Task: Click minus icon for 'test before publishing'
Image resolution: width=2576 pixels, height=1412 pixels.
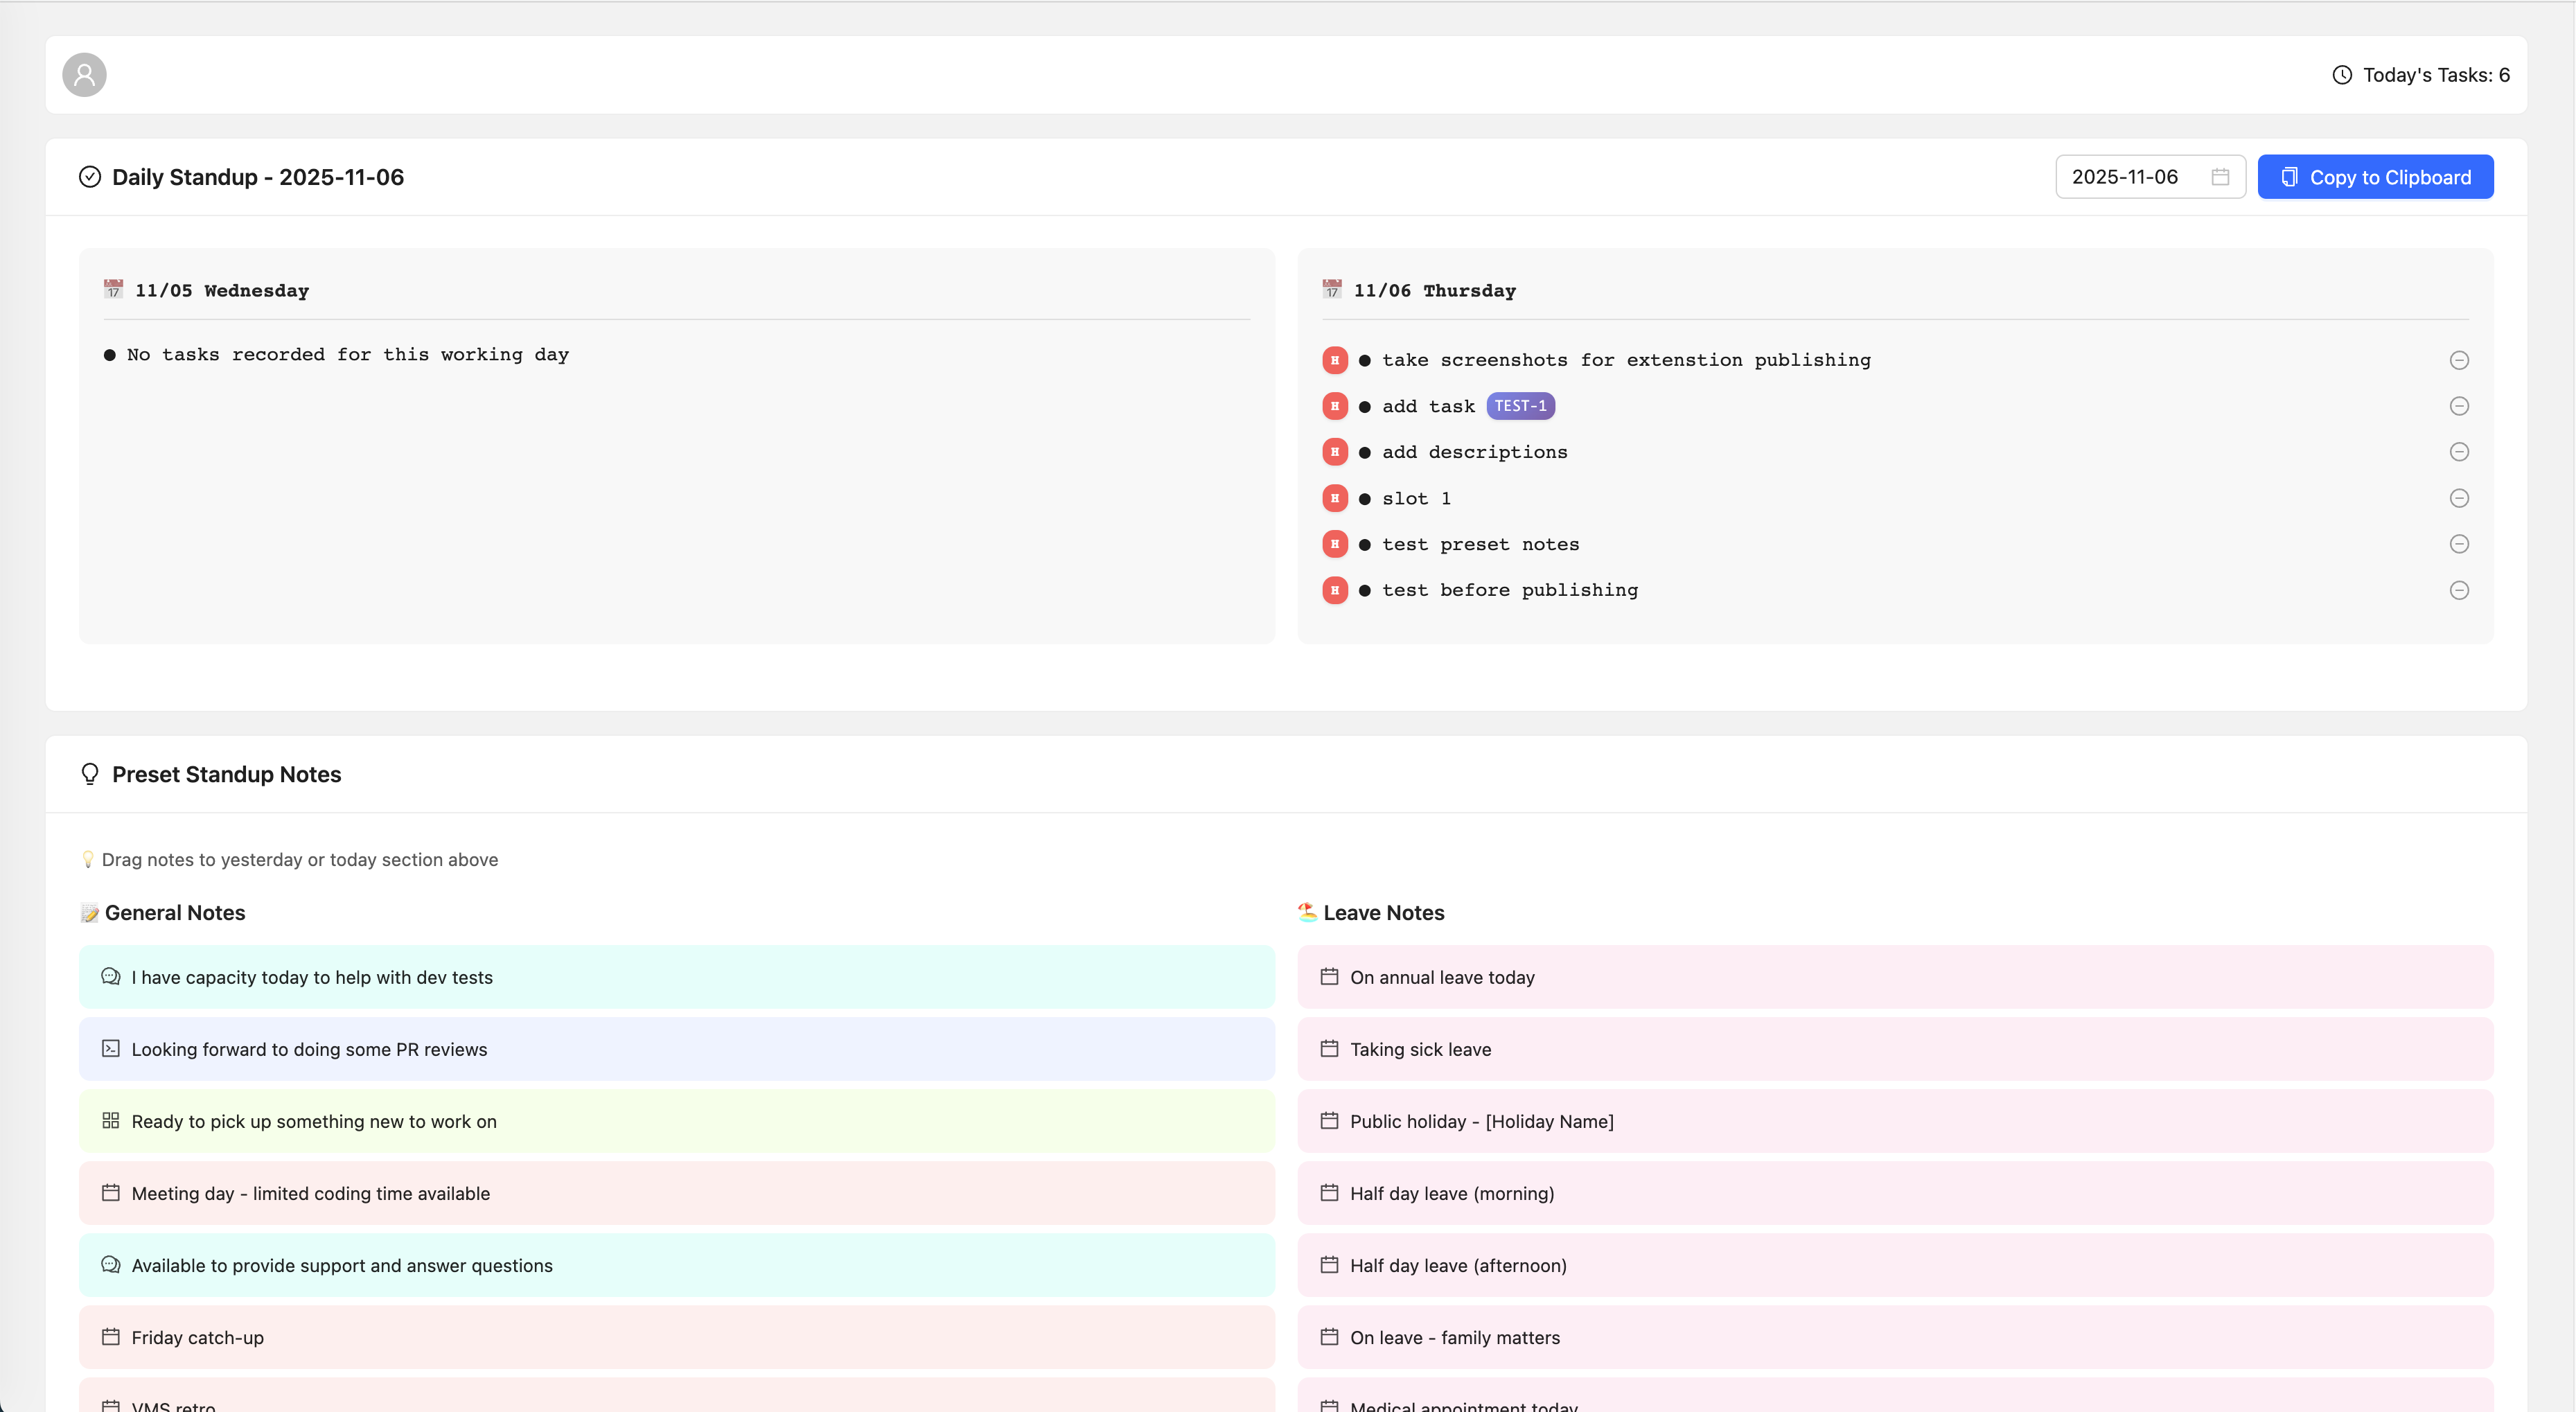Action: pyautogui.click(x=2459, y=590)
